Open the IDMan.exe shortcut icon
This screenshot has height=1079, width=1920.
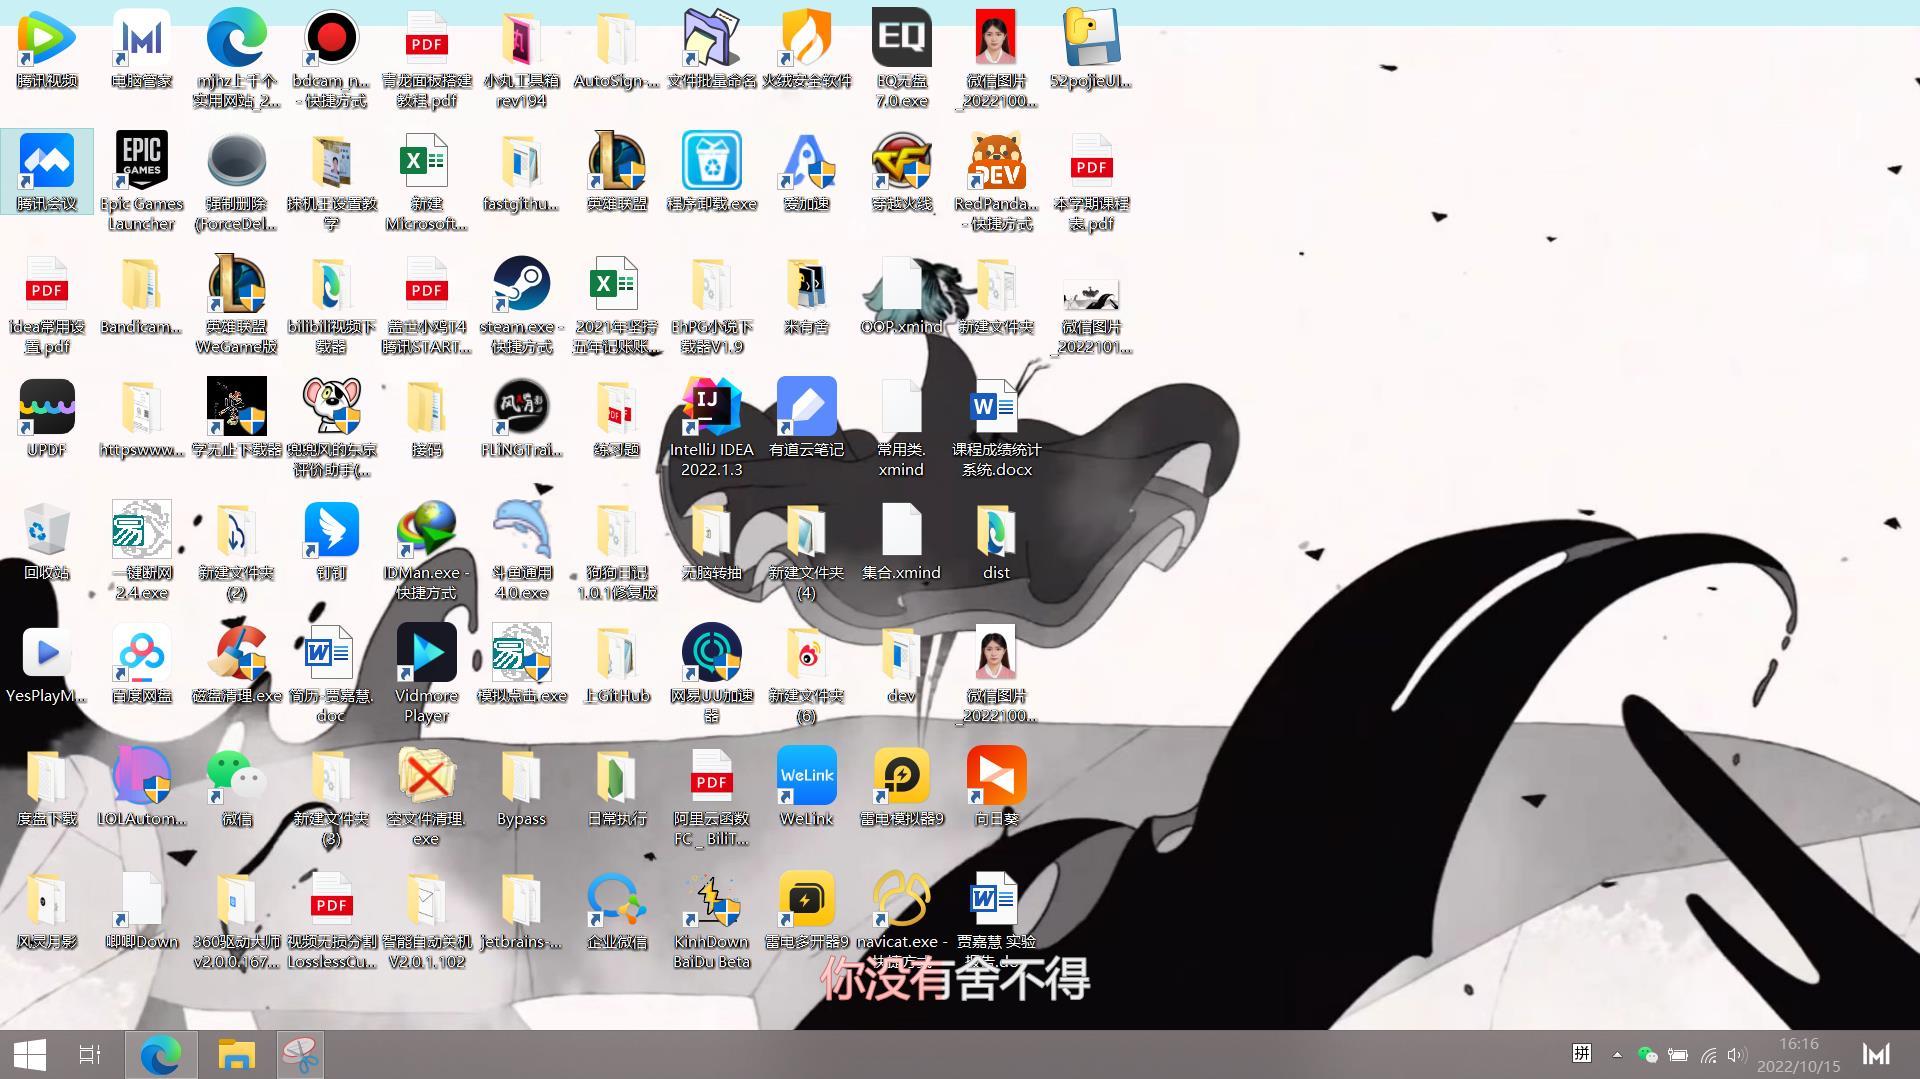tap(426, 550)
